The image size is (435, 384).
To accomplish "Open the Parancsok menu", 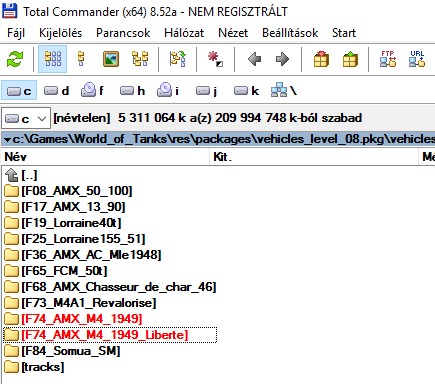I will (x=123, y=33).
